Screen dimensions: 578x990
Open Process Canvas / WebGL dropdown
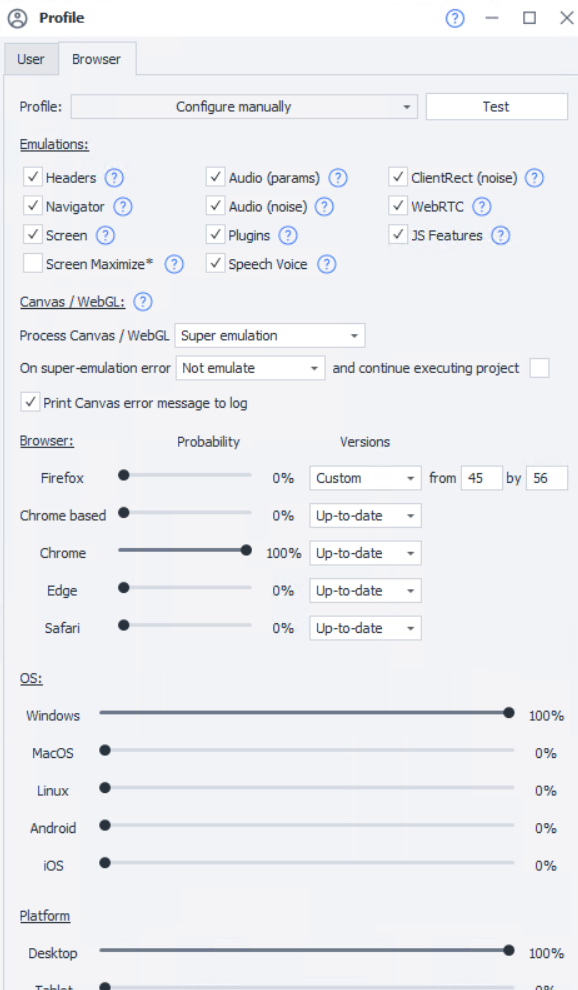point(270,336)
